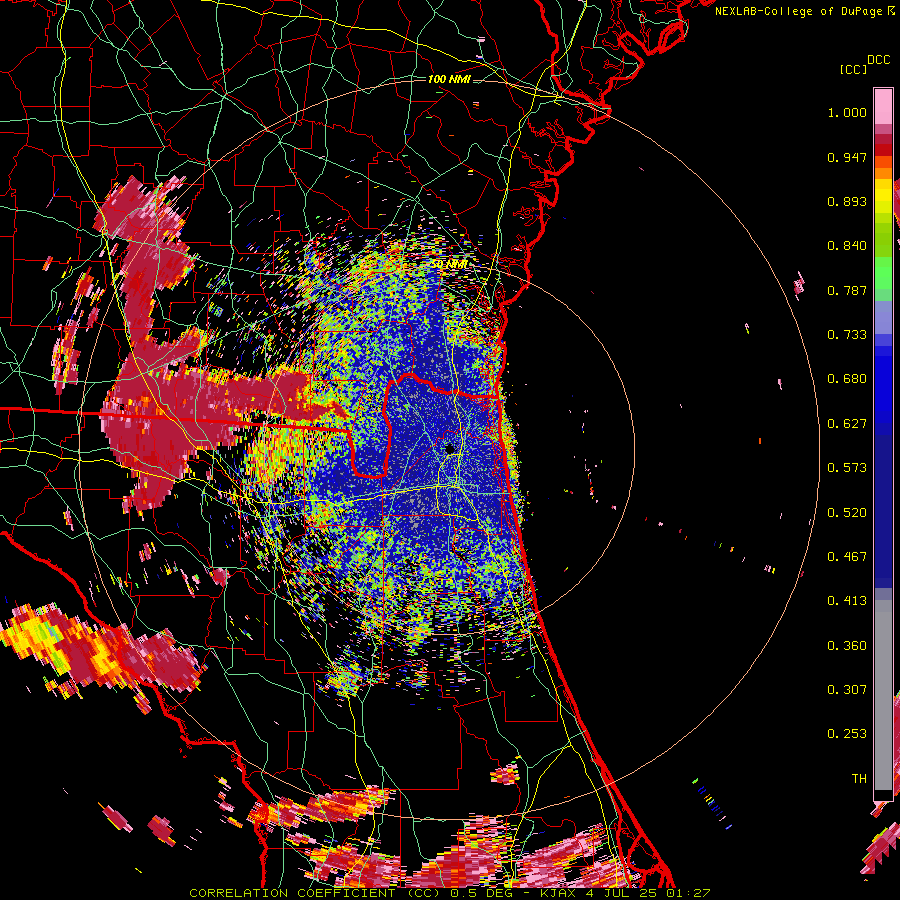Select the 0.733 scale value

point(847,335)
